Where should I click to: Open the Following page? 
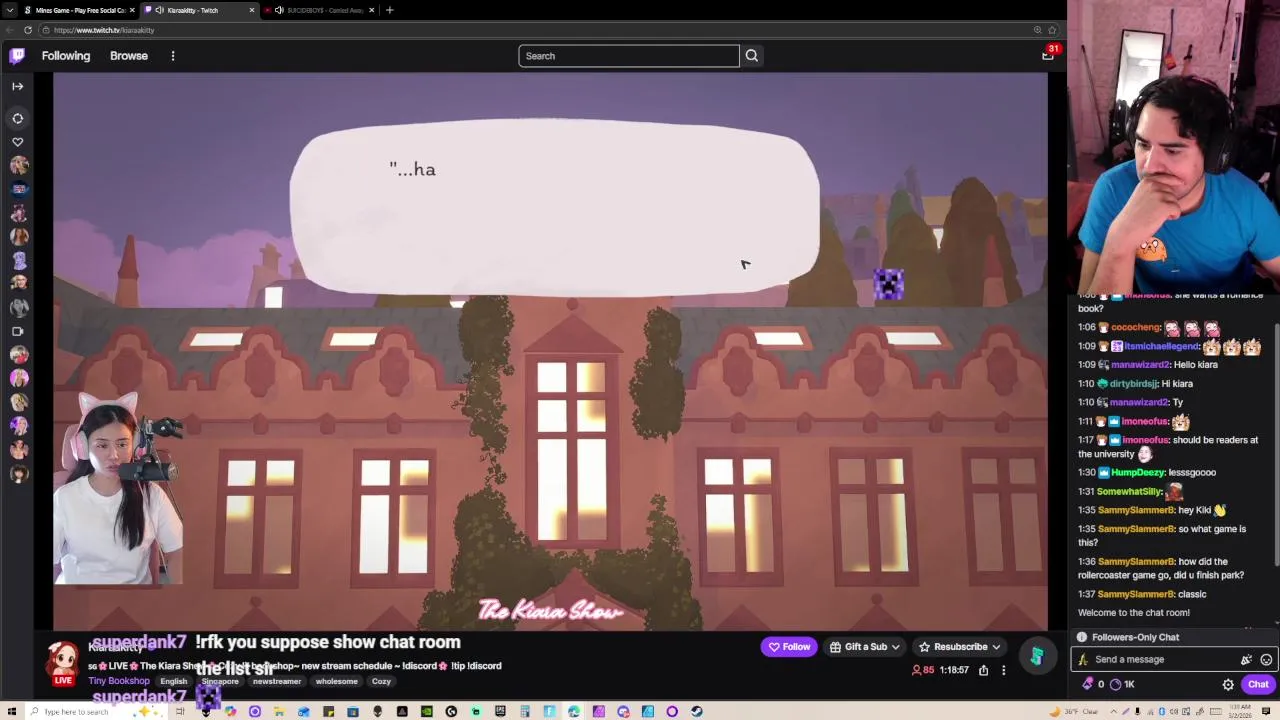(x=66, y=56)
